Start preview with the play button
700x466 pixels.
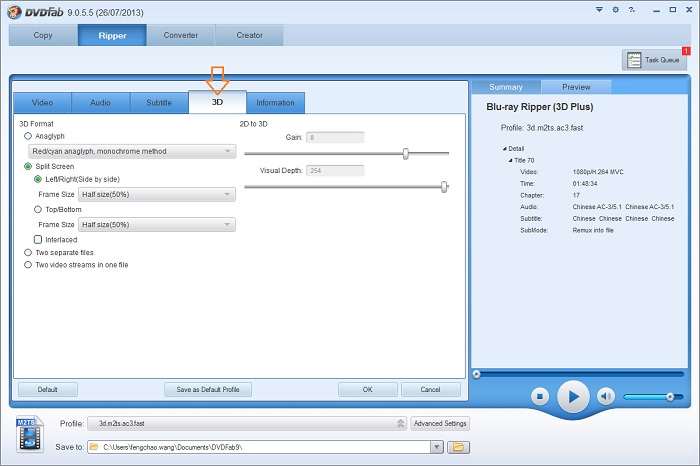(x=573, y=396)
